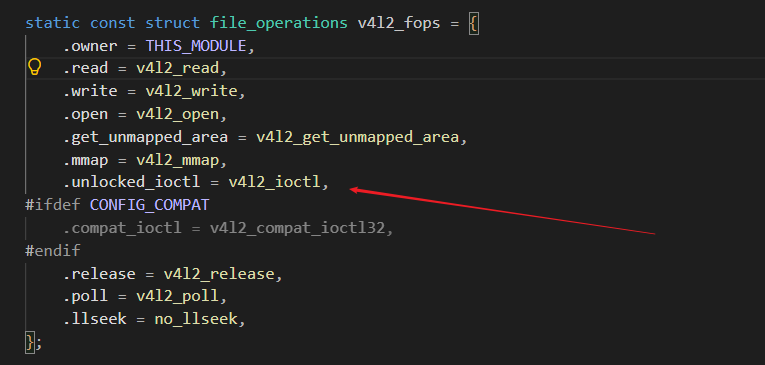Select the v4l2_fops struct name
The height and width of the screenshot is (365, 765).
pyautogui.click(x=399, y=23)
